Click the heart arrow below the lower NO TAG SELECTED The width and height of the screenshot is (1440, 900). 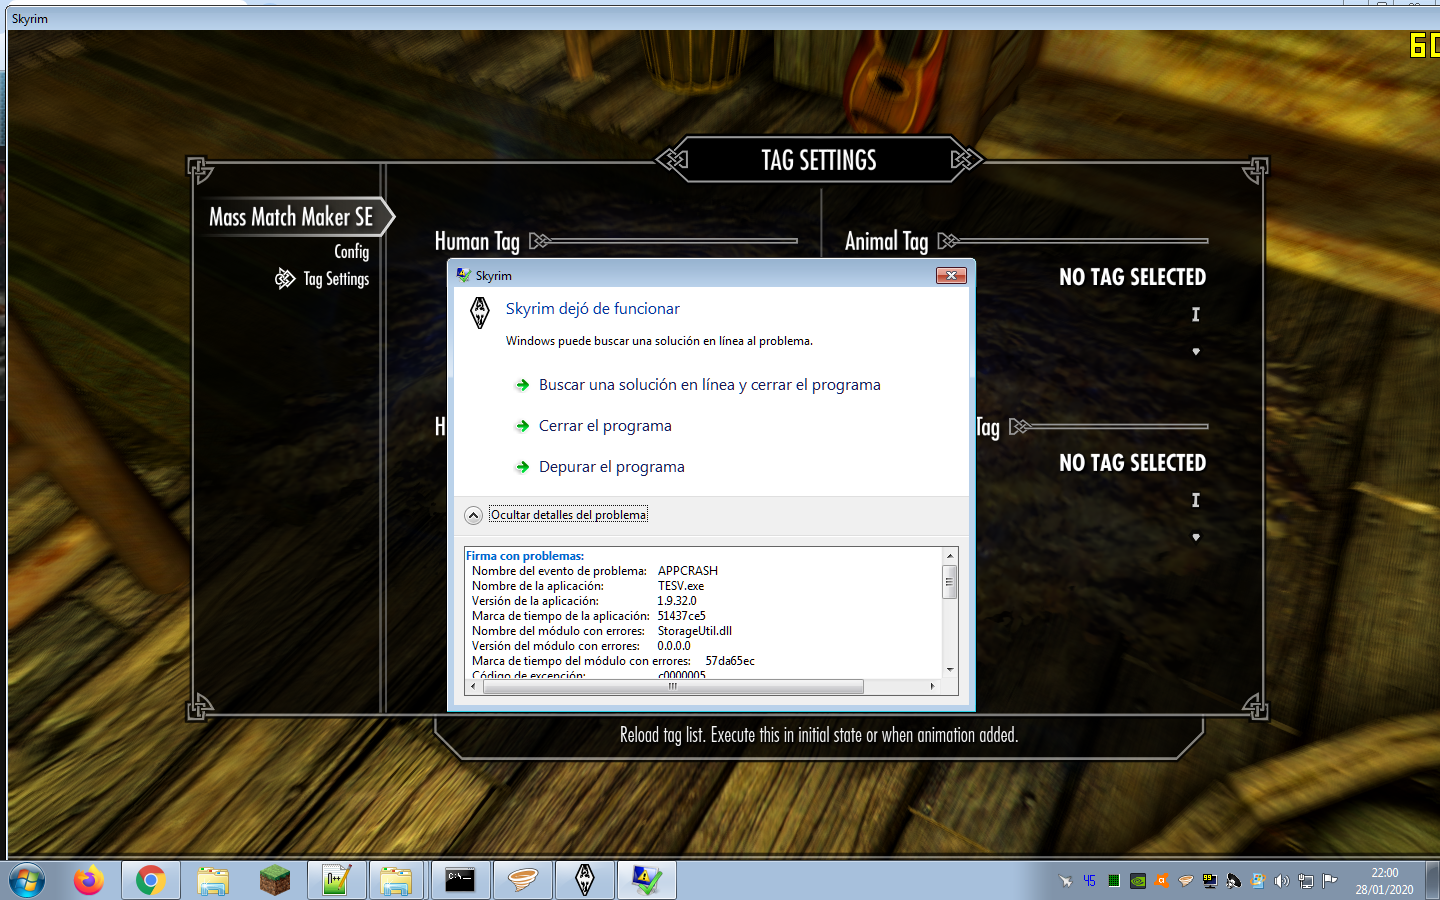[x=1196, y=538]
